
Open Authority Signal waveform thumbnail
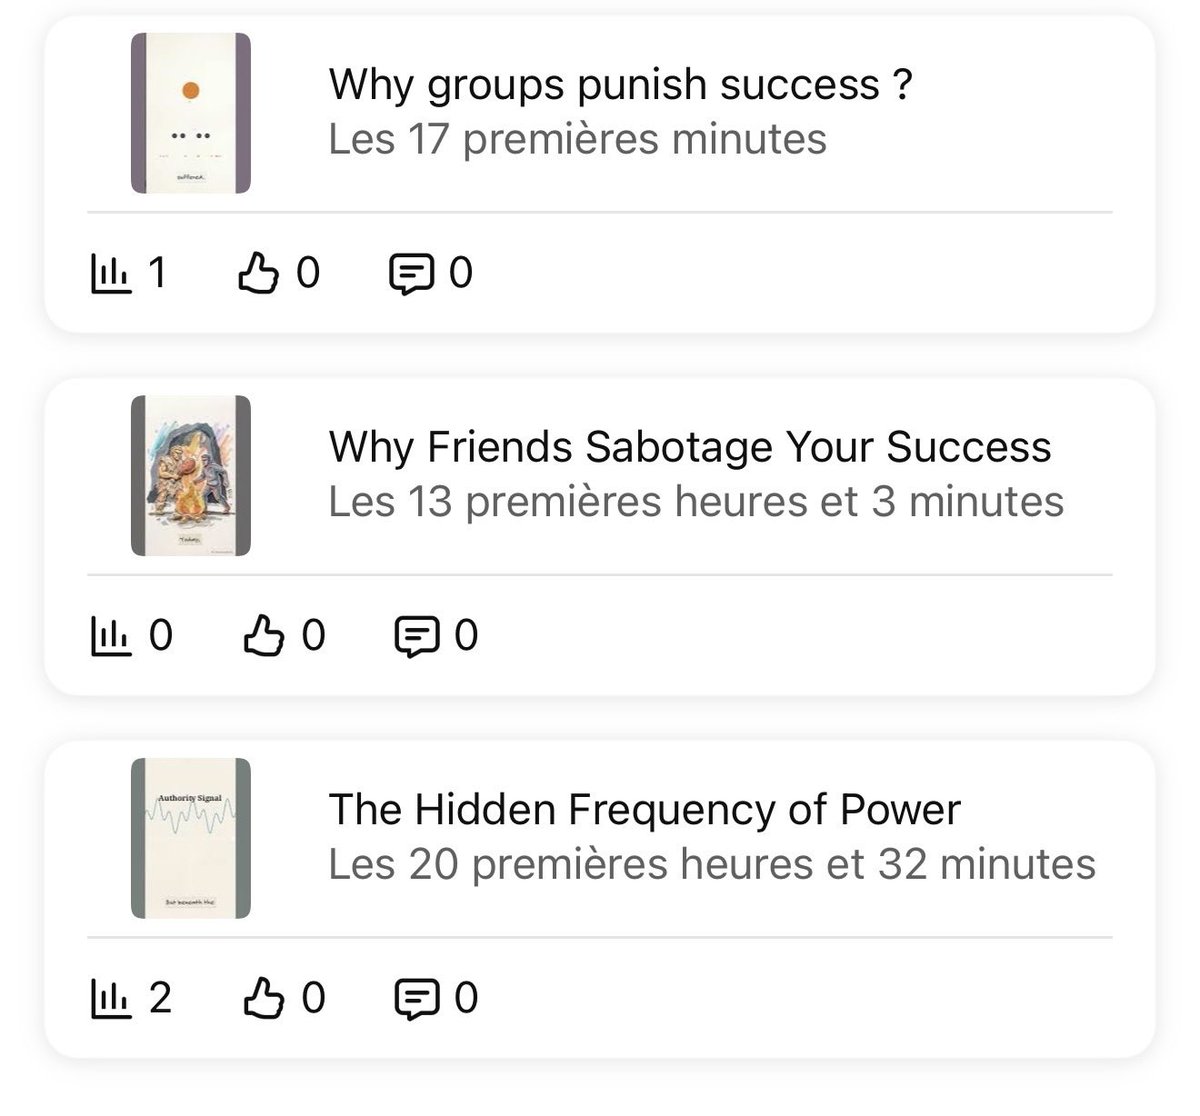tap(191, 838)
